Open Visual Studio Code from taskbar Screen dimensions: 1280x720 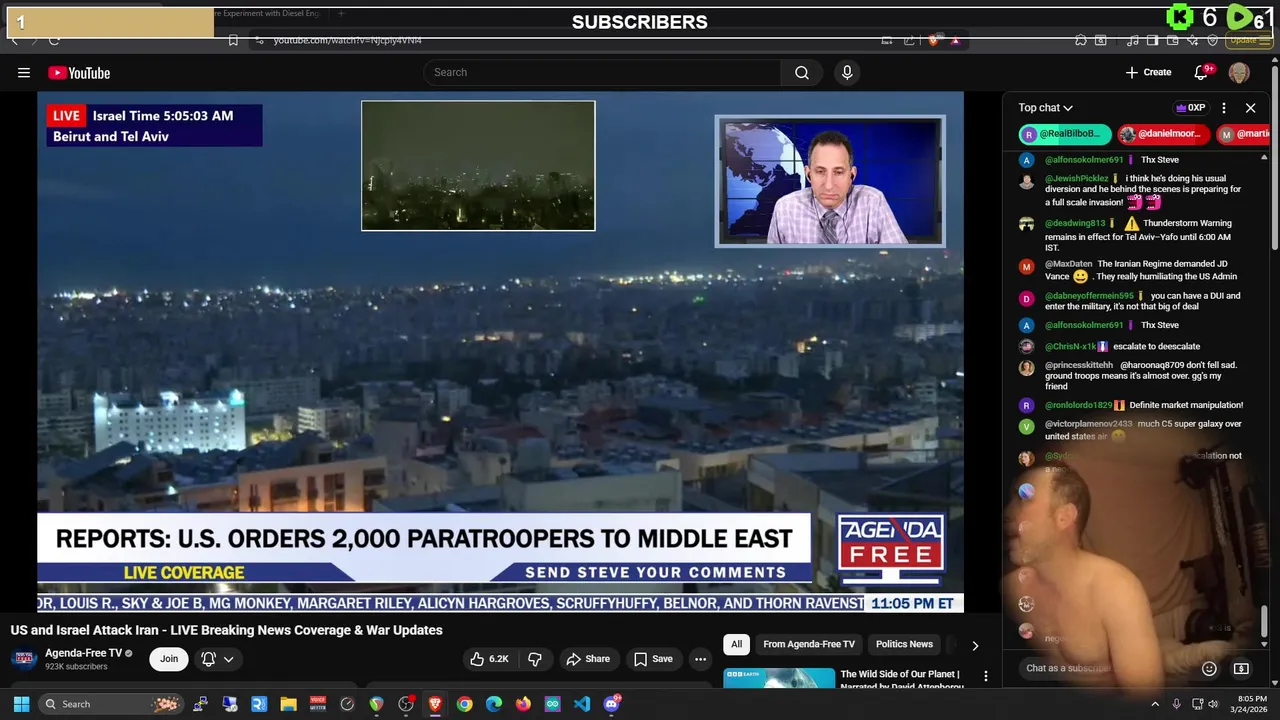(x=582, y=704)
